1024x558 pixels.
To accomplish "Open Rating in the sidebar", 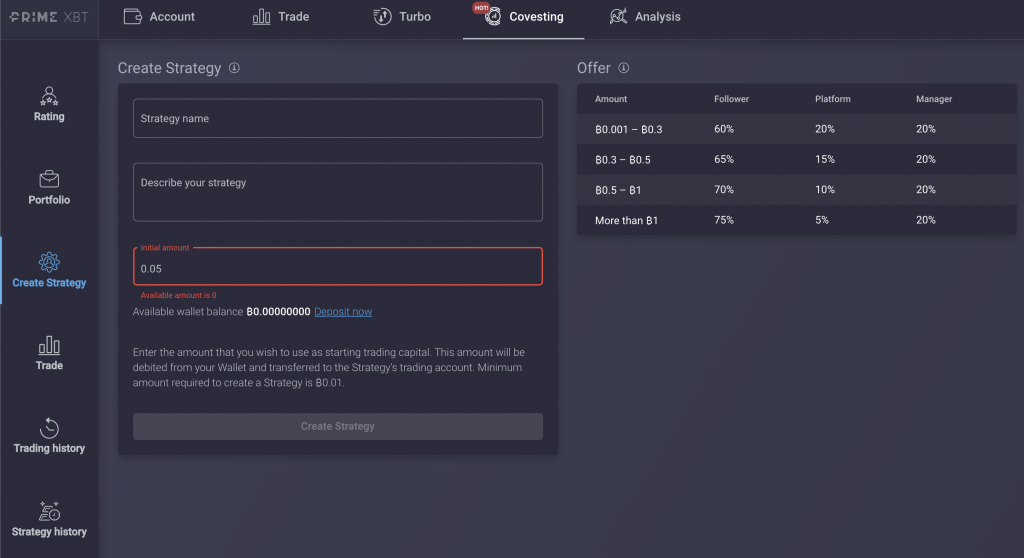I will point(49,104).
